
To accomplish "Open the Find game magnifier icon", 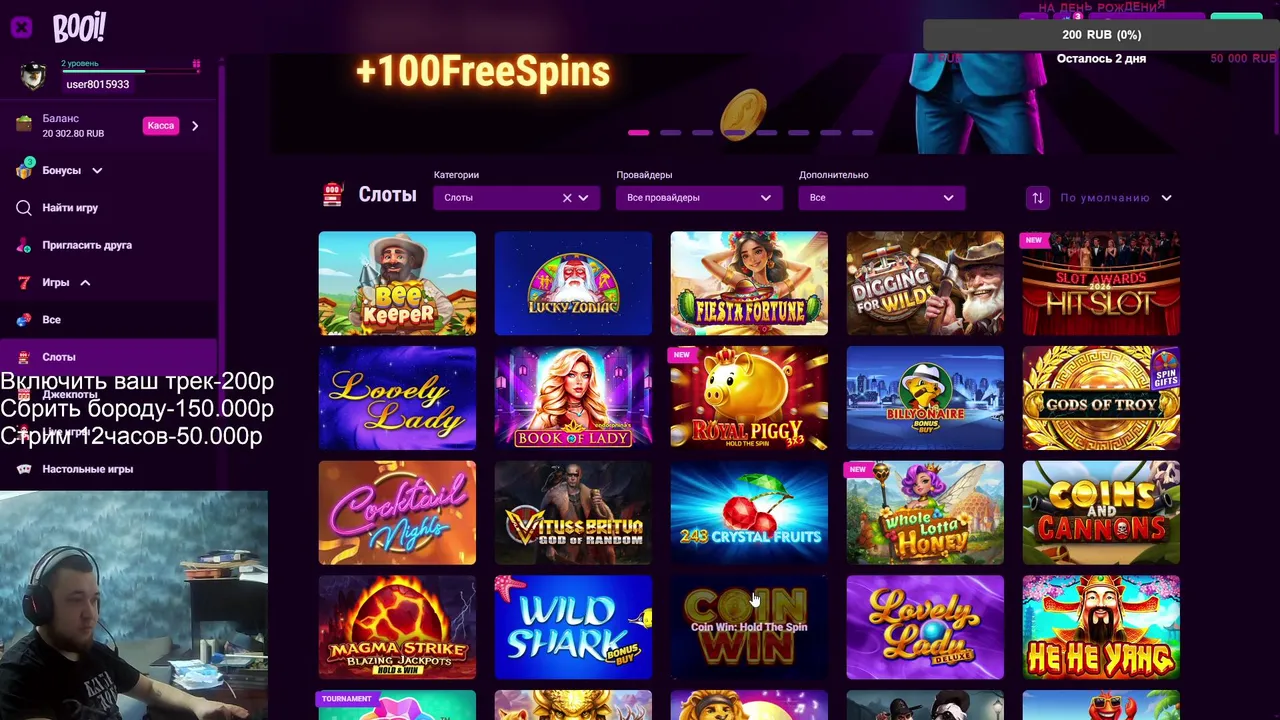I will click(x=24, y=208).
